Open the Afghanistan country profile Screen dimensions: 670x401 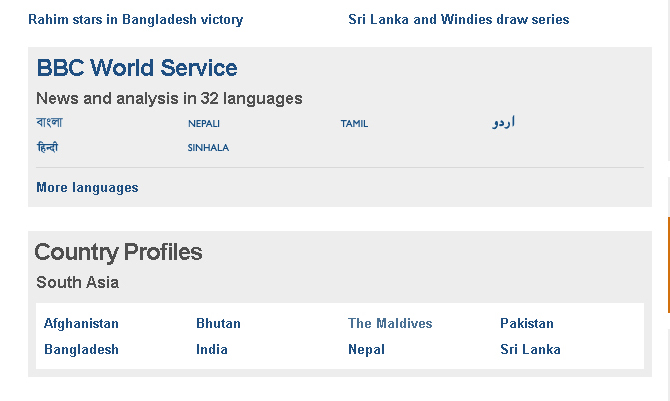[x=81, y=323]
